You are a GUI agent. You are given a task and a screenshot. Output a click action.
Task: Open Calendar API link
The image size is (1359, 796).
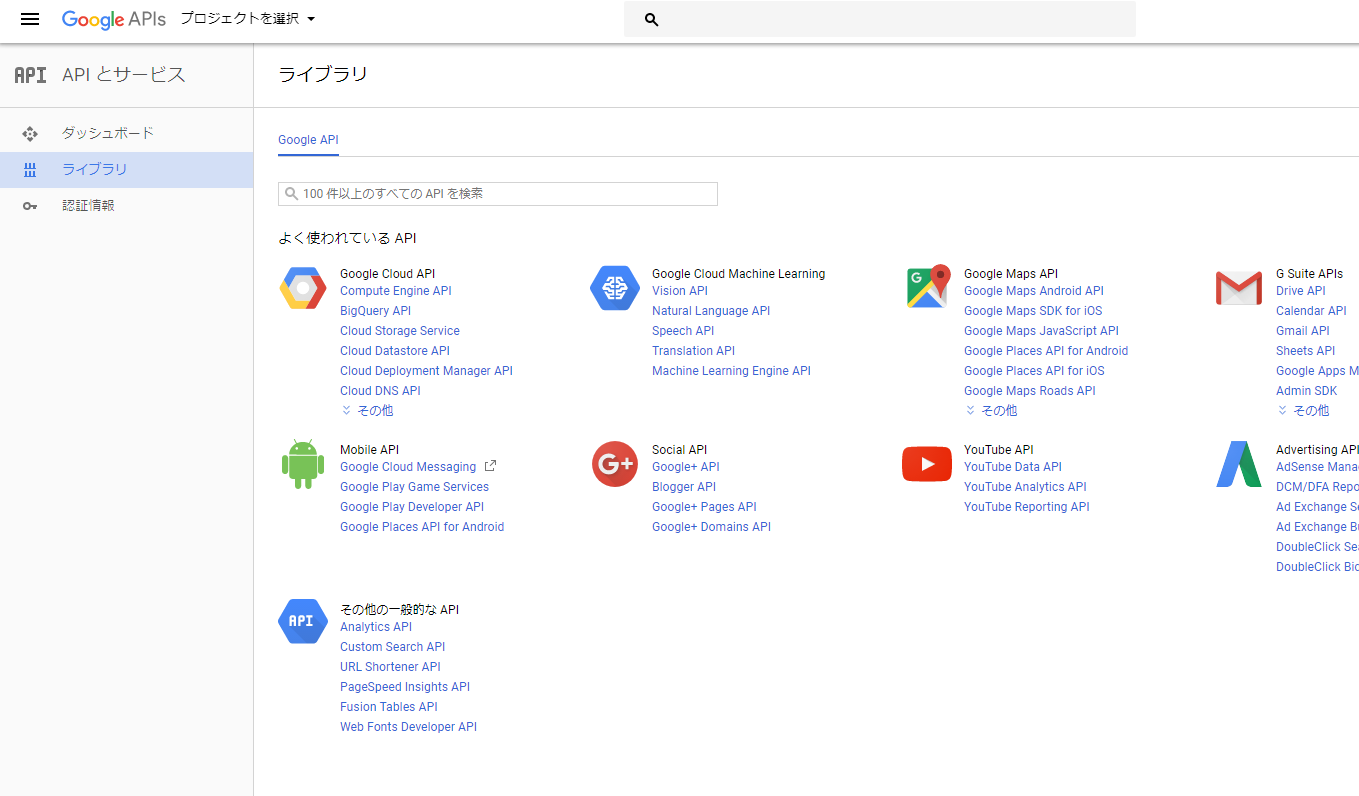[x=1311, y=311]
